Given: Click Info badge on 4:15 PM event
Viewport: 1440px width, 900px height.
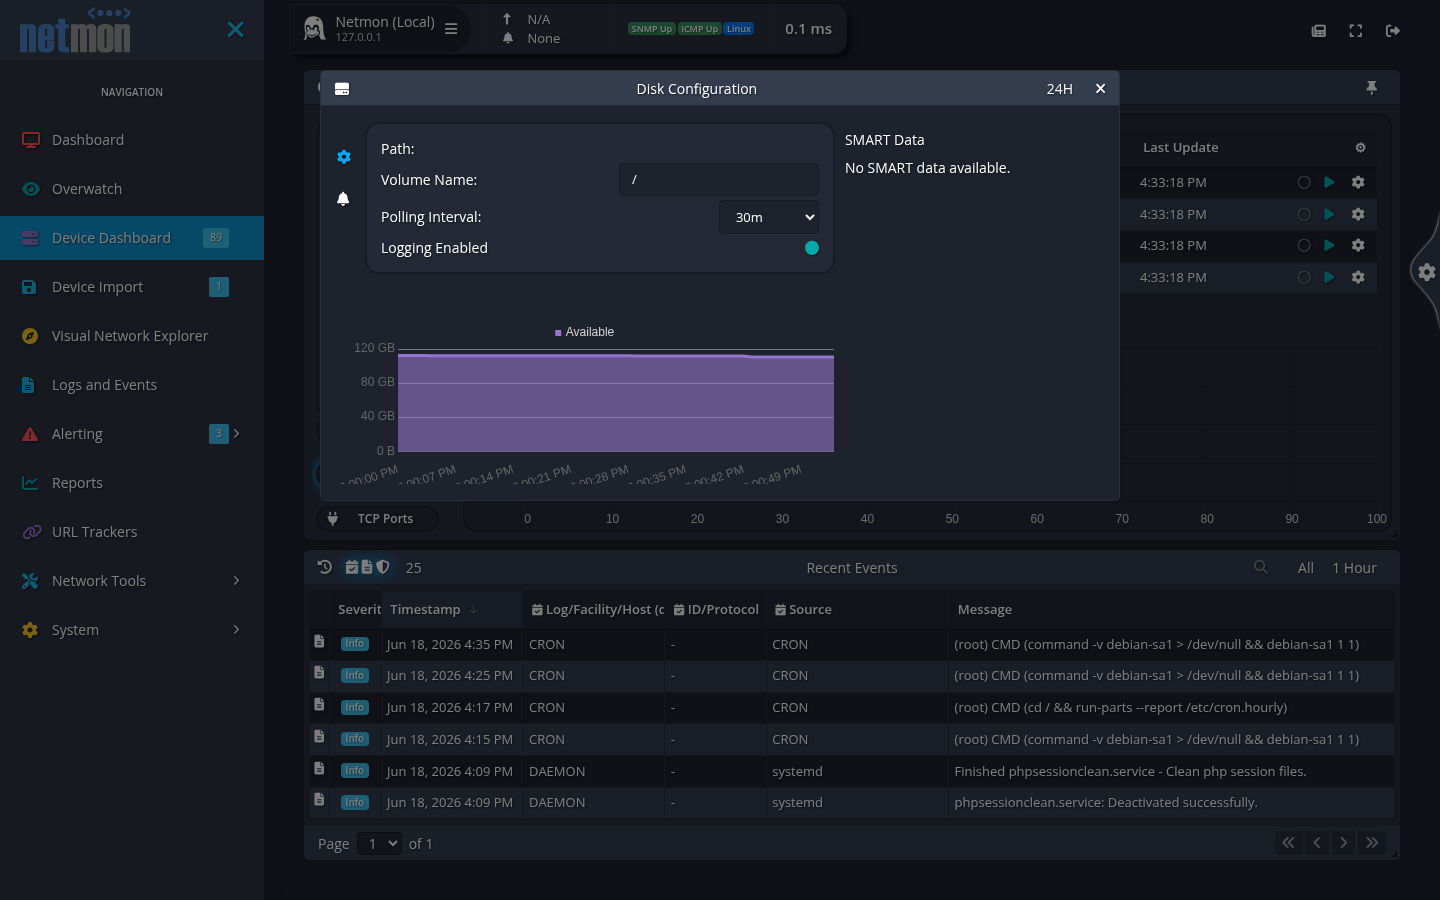Looking at the screenshot, I should pyautogui.click(x=355, y=739).
